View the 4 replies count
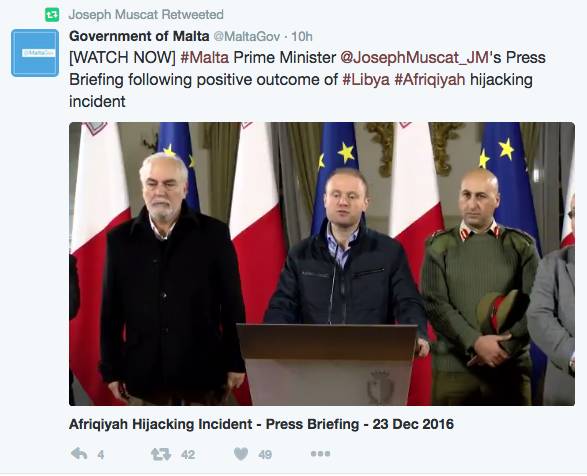The height and width of the screenshot is (476, 587). 101,455
